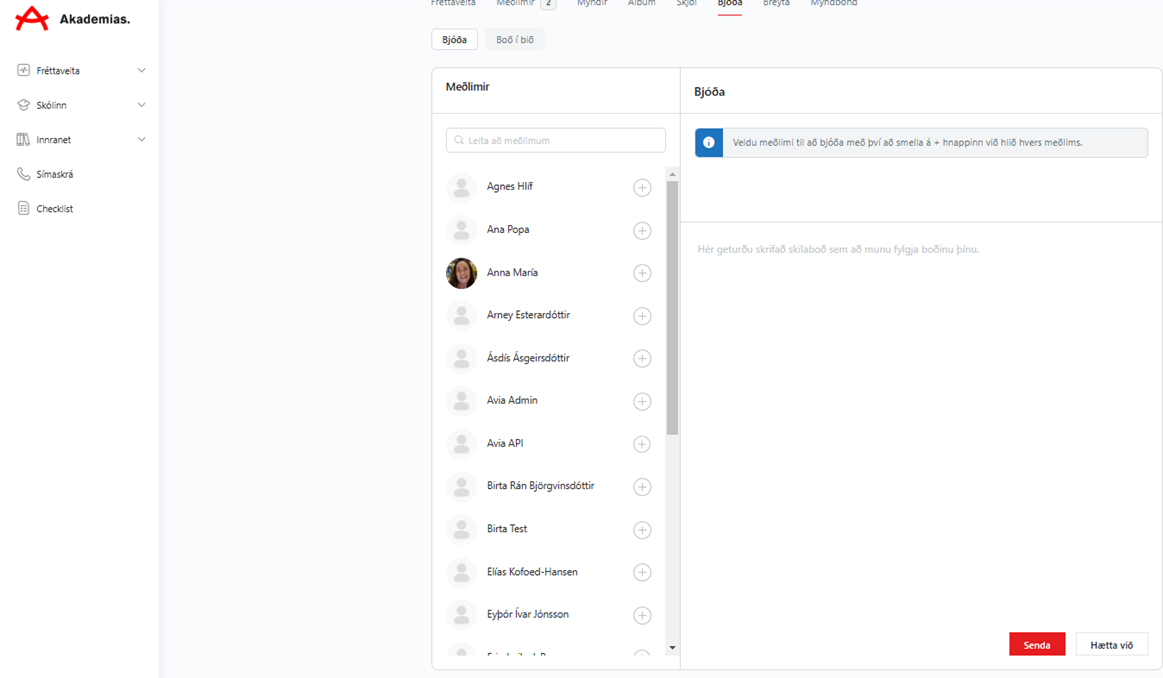
Task: Click the Hætta við cancel button
Action: click(x=1111, y=645)
